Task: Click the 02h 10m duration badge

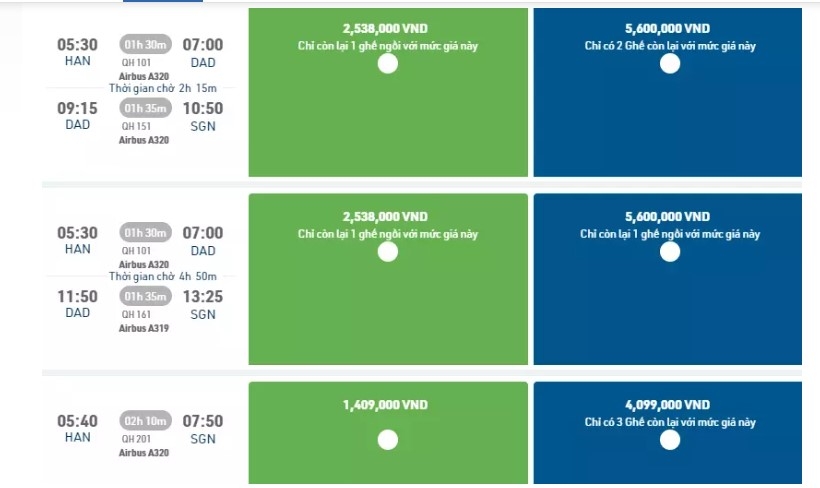Action: click(146, 421)
